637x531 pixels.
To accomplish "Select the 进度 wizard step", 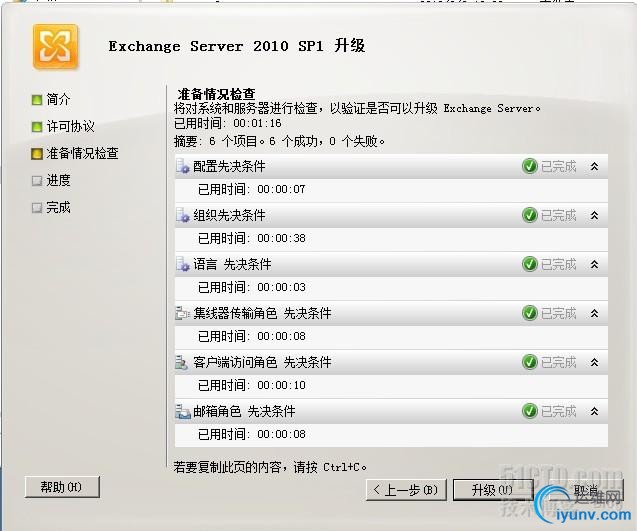I will pos(58,180).
